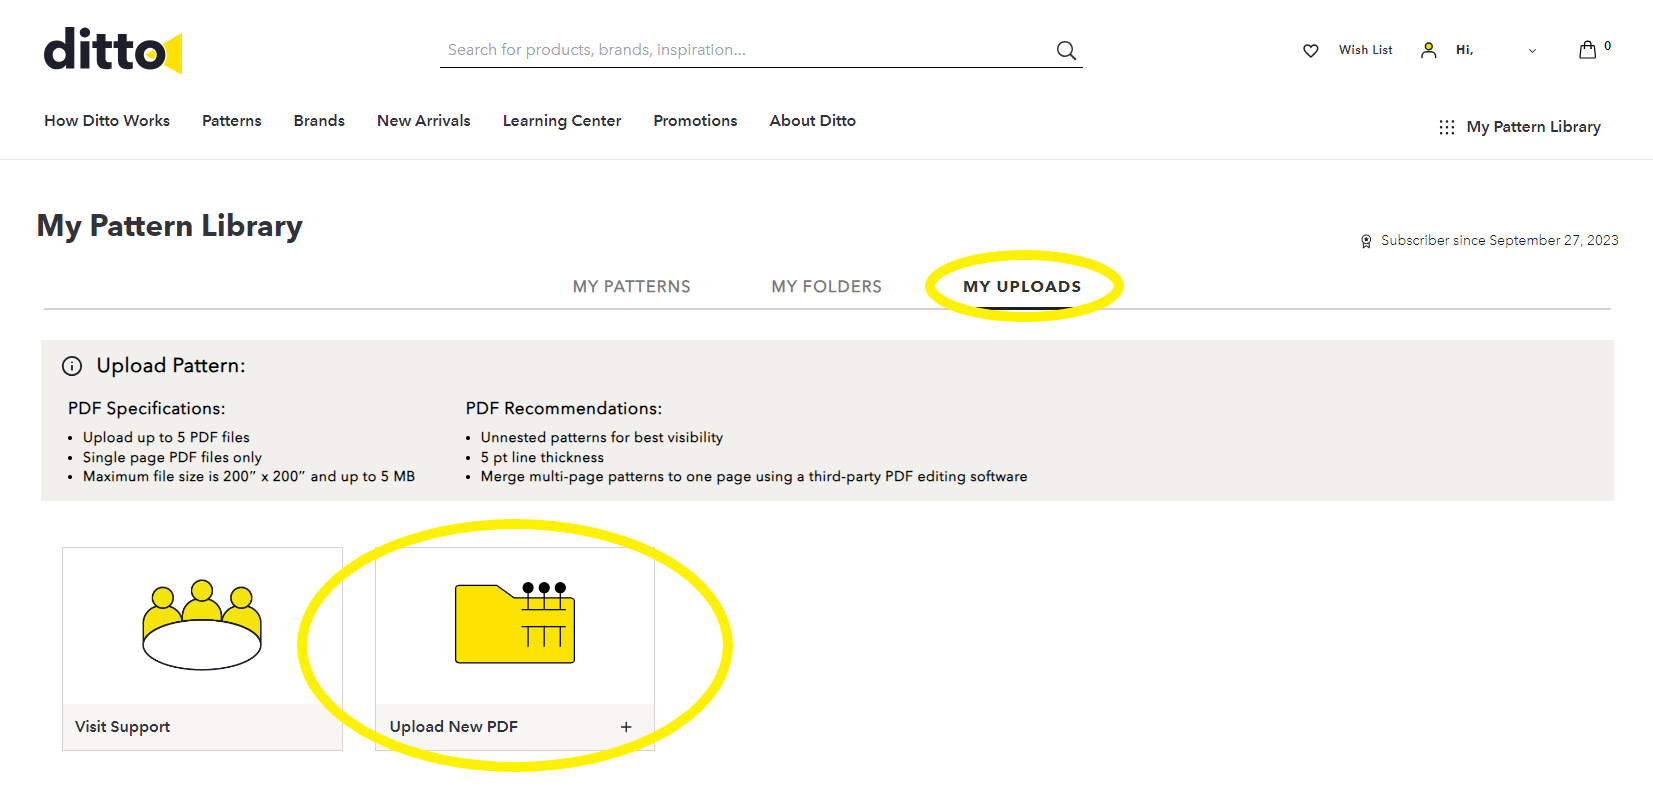Click the My Pattern Library grid icon
This screenshot has height=790, width=1653.
[x=1446, y=127]
